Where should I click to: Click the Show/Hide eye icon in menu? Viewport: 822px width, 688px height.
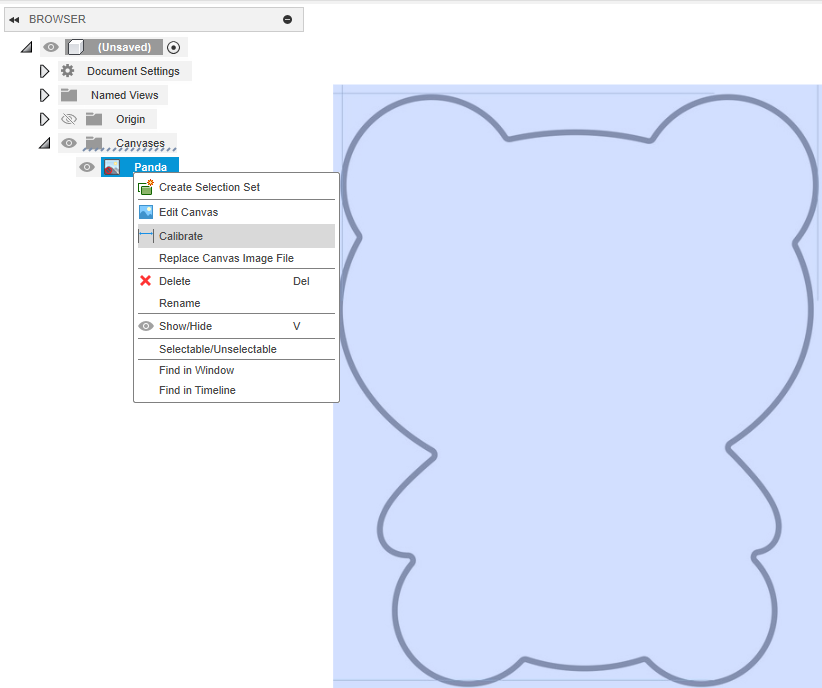(146, 326)
